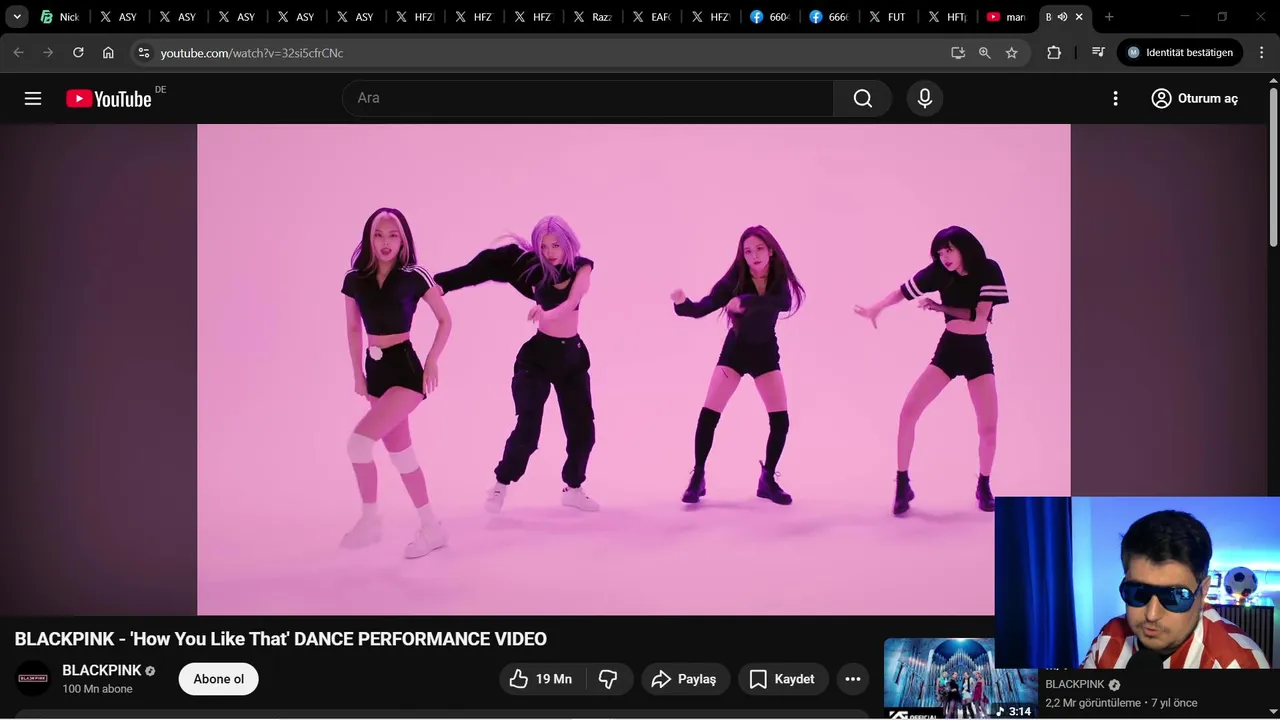1280x720 pixels.
Task: Click the Kaydet save button
Action: (x=783, y=679)
